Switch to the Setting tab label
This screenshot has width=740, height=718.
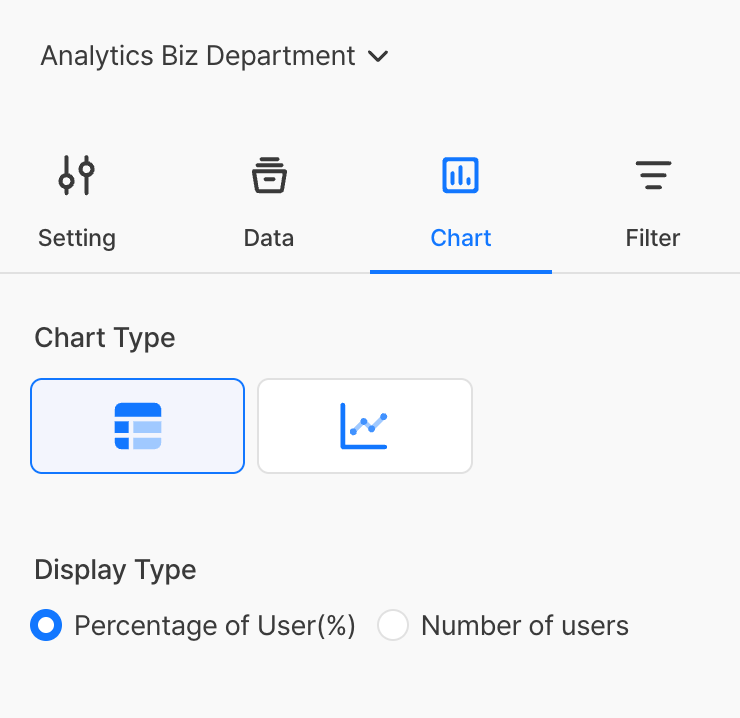click(77, 238)
